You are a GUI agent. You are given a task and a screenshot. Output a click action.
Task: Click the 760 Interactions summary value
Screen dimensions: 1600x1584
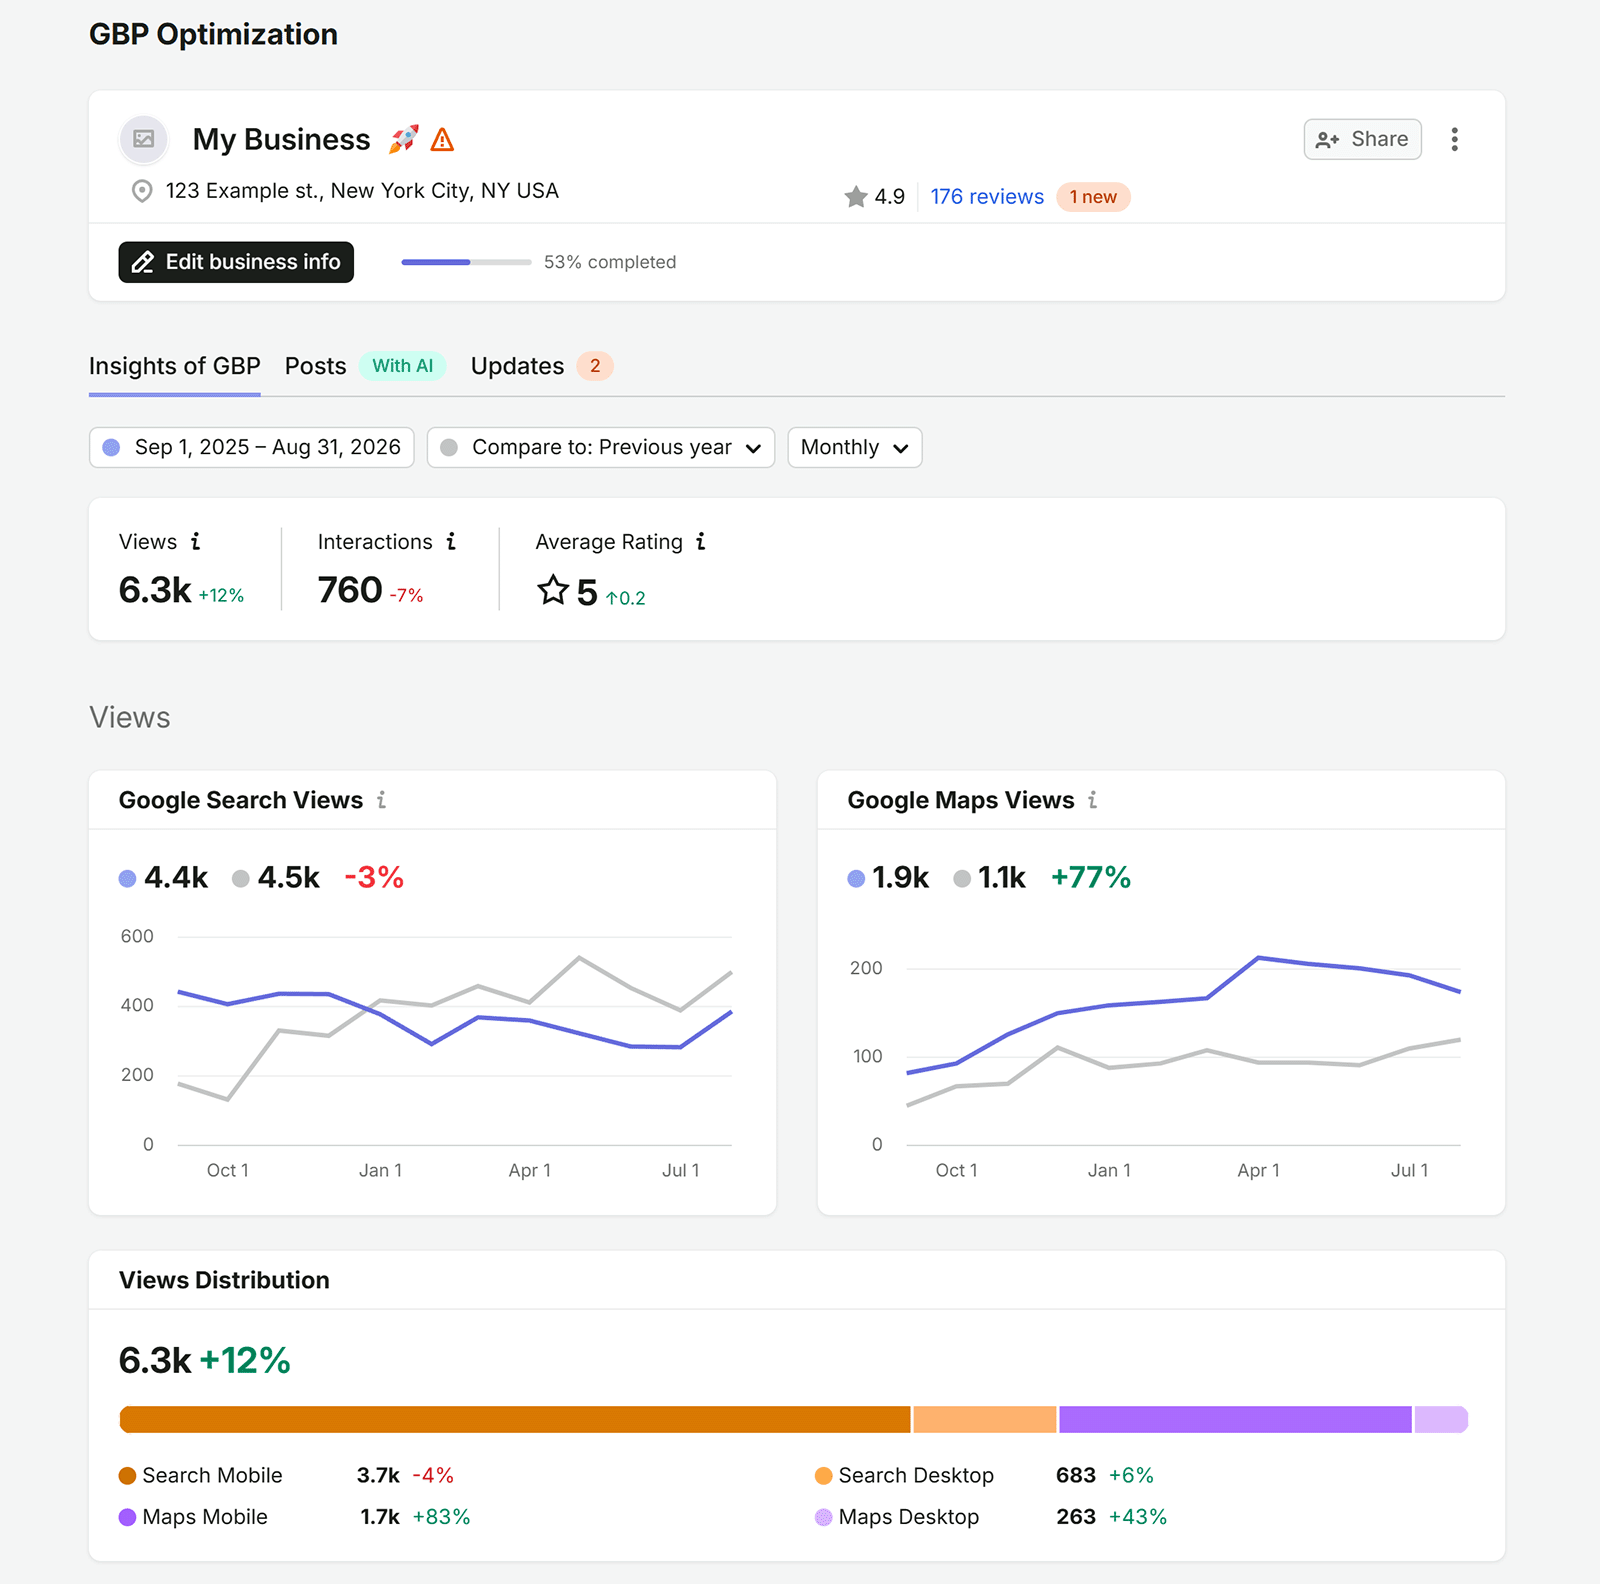tap(350, 590)
